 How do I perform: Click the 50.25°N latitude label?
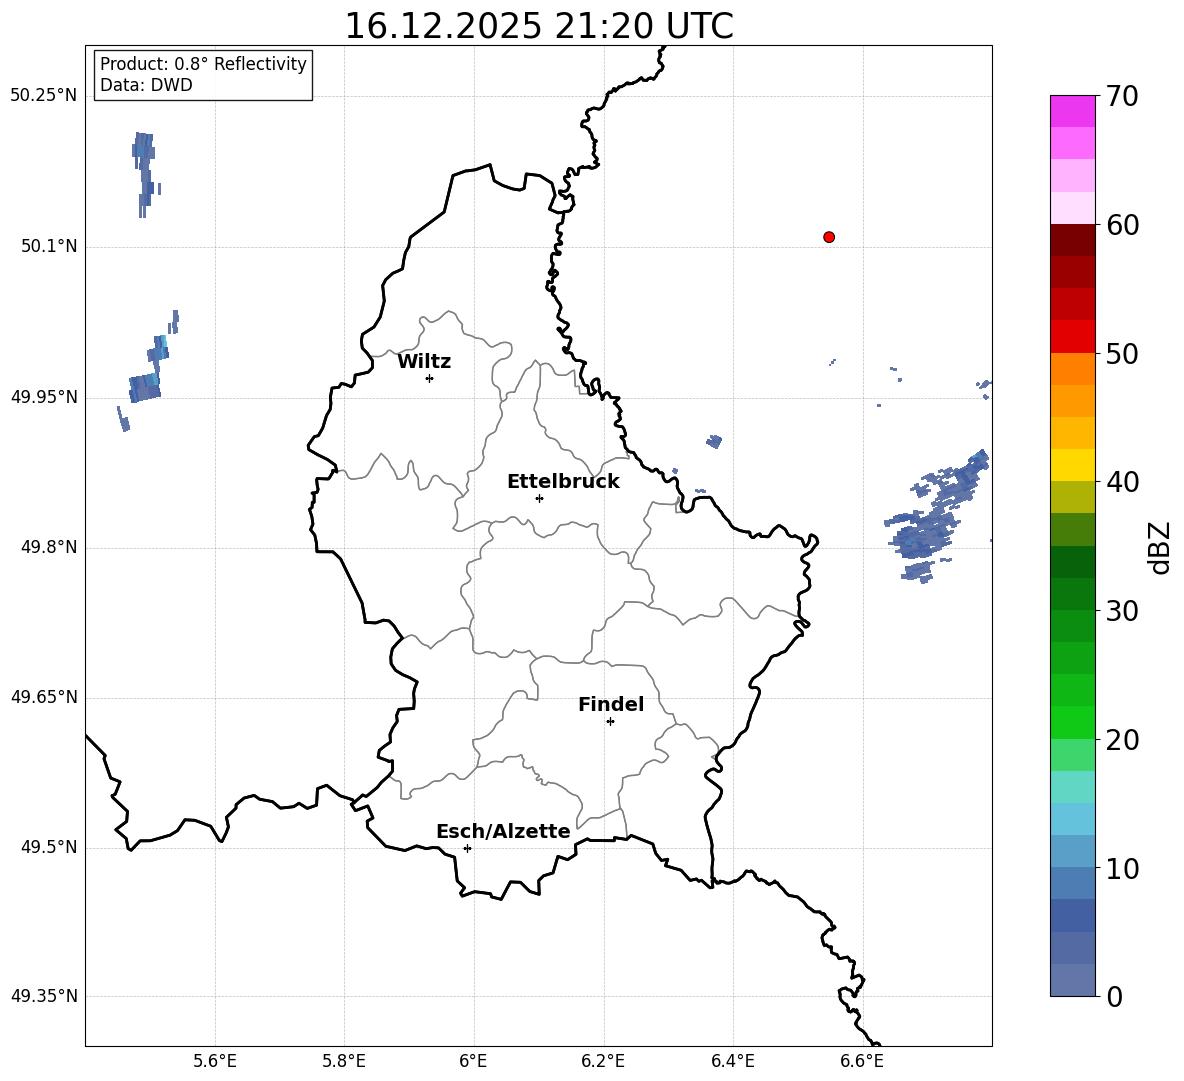tap(44, 96)
